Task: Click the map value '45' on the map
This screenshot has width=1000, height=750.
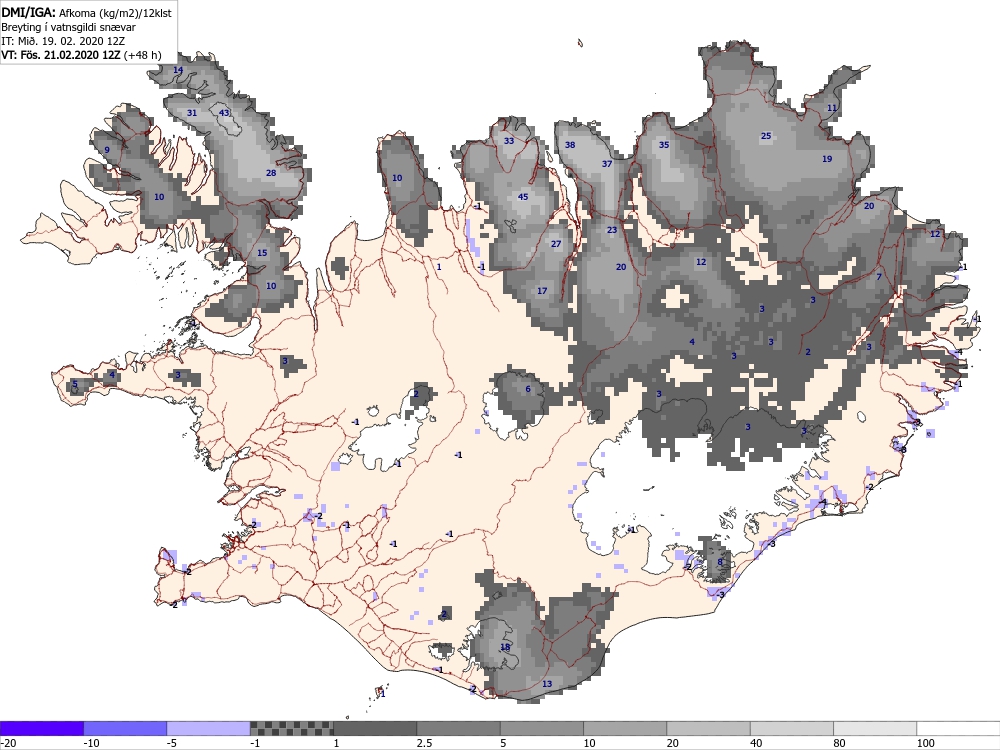Action: [x=523, y=197]
